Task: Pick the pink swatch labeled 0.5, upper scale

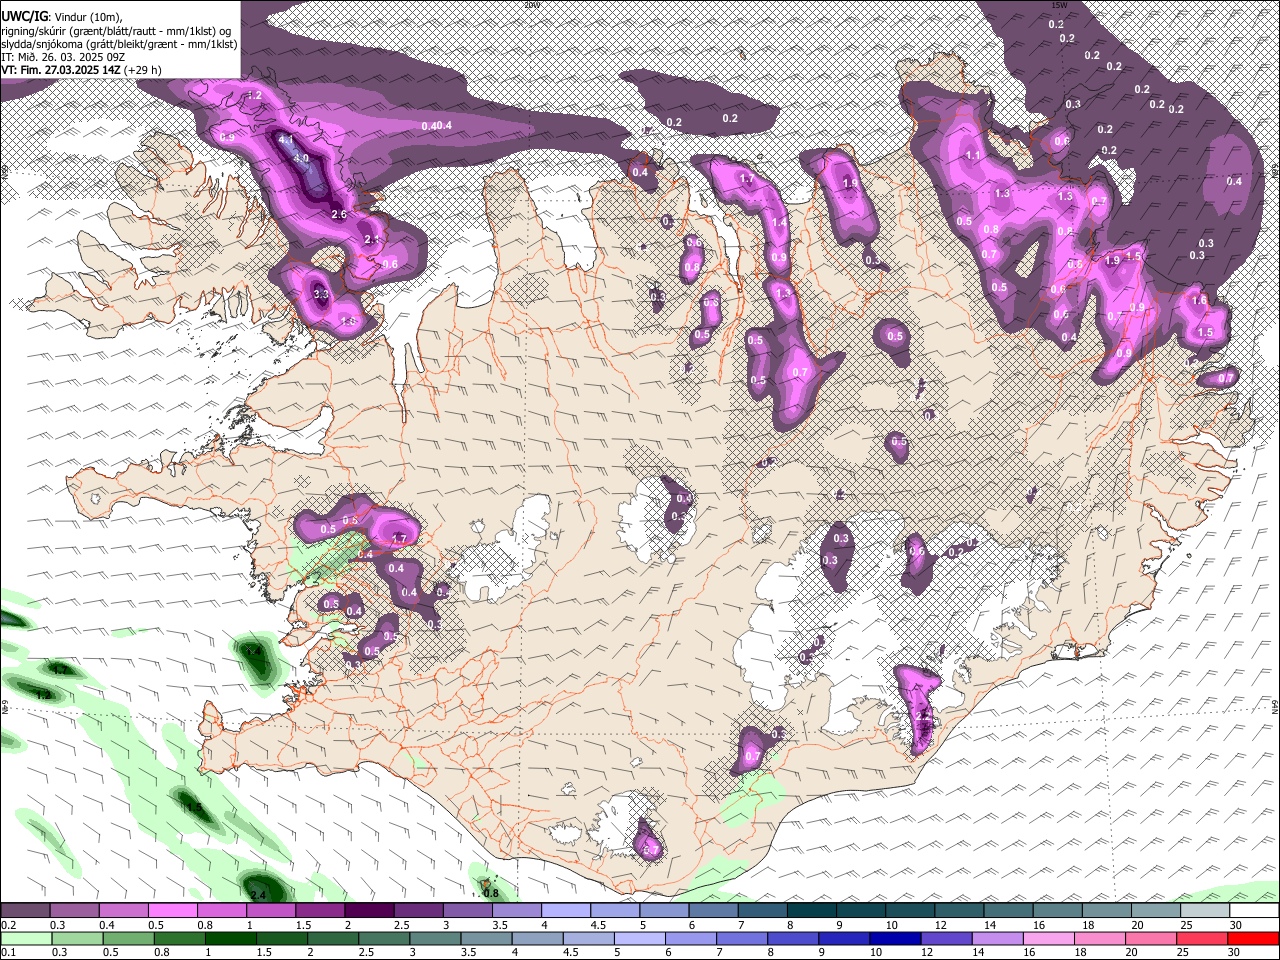Action: coord(172,911)
